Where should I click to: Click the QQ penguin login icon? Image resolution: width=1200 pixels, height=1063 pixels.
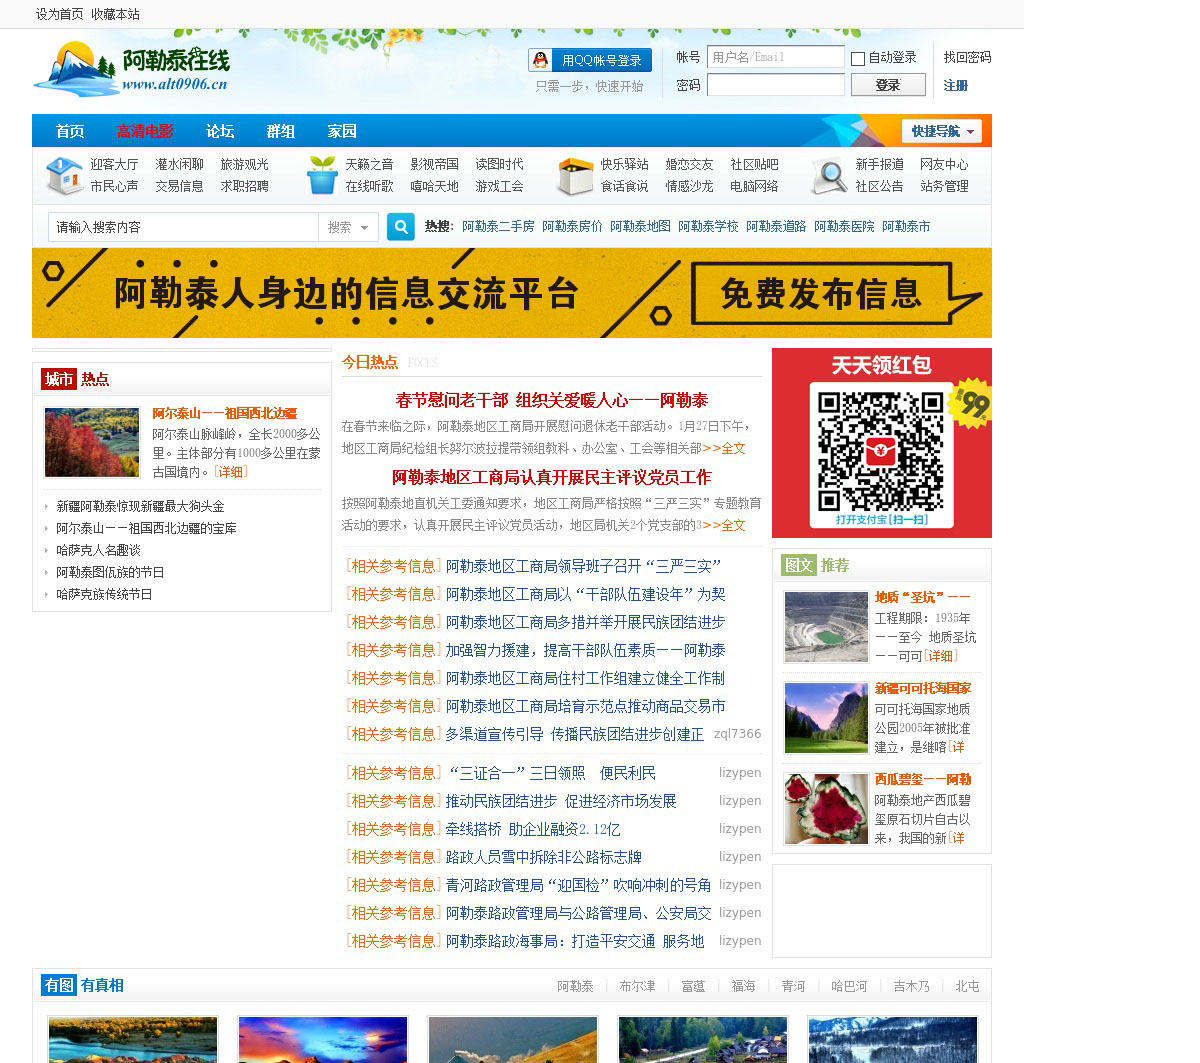541,60
